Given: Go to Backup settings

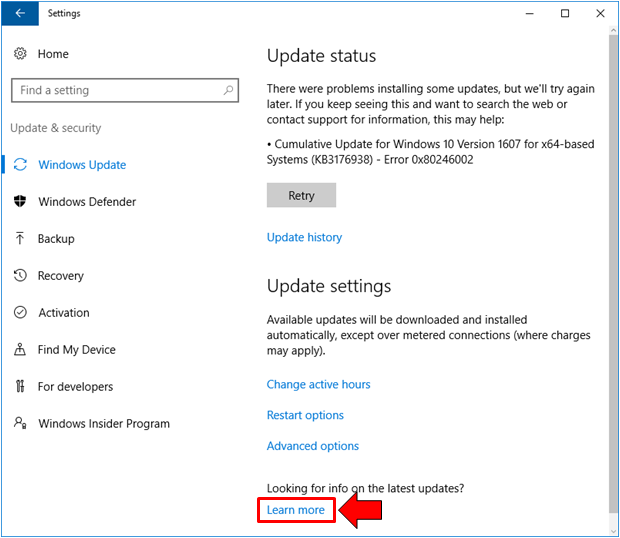Looking at the screenshot, I should click(56, 239).
